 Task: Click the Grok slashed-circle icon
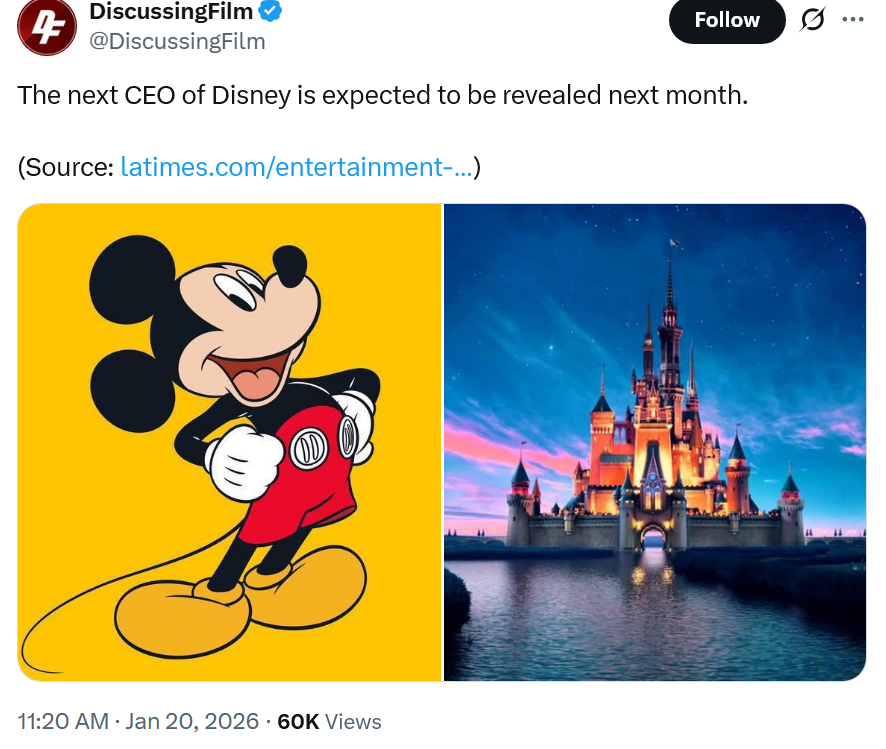(x=811, y=20)
